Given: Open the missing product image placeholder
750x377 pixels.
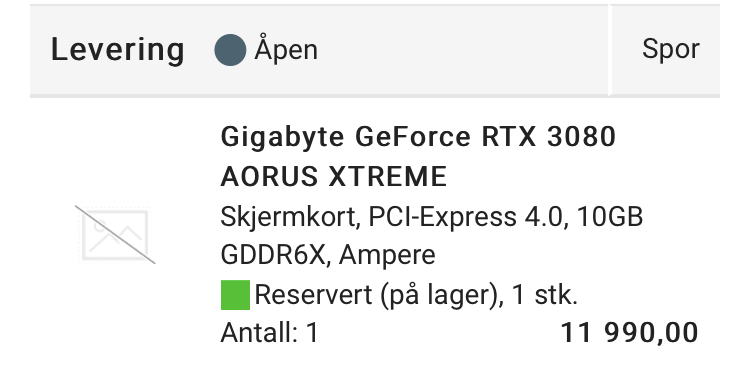Looking at the screenshot, I should [x=115, y=234].
